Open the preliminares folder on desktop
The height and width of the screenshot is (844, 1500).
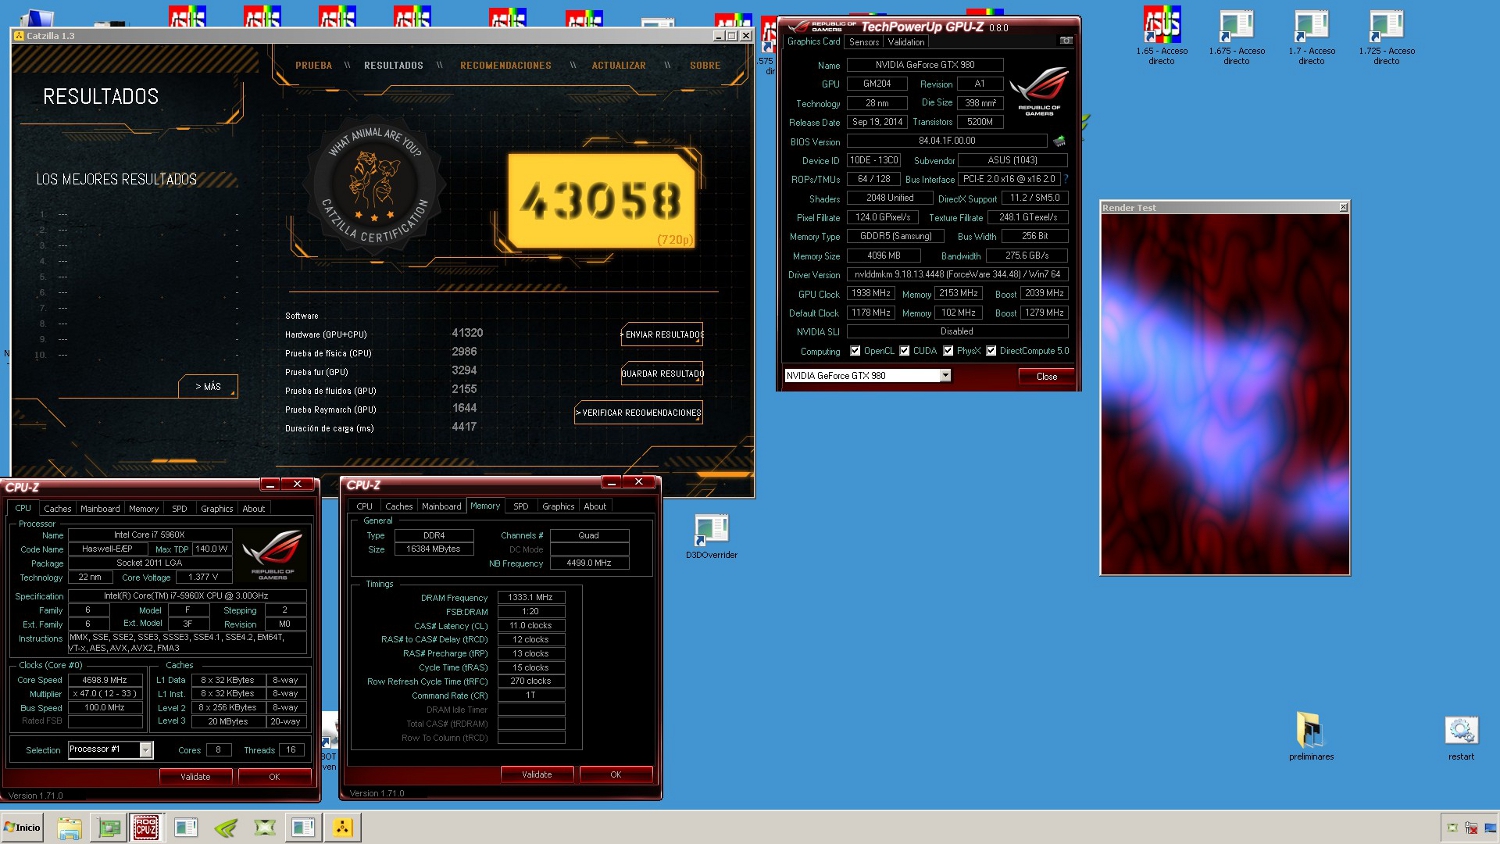tap(1311, 737)
